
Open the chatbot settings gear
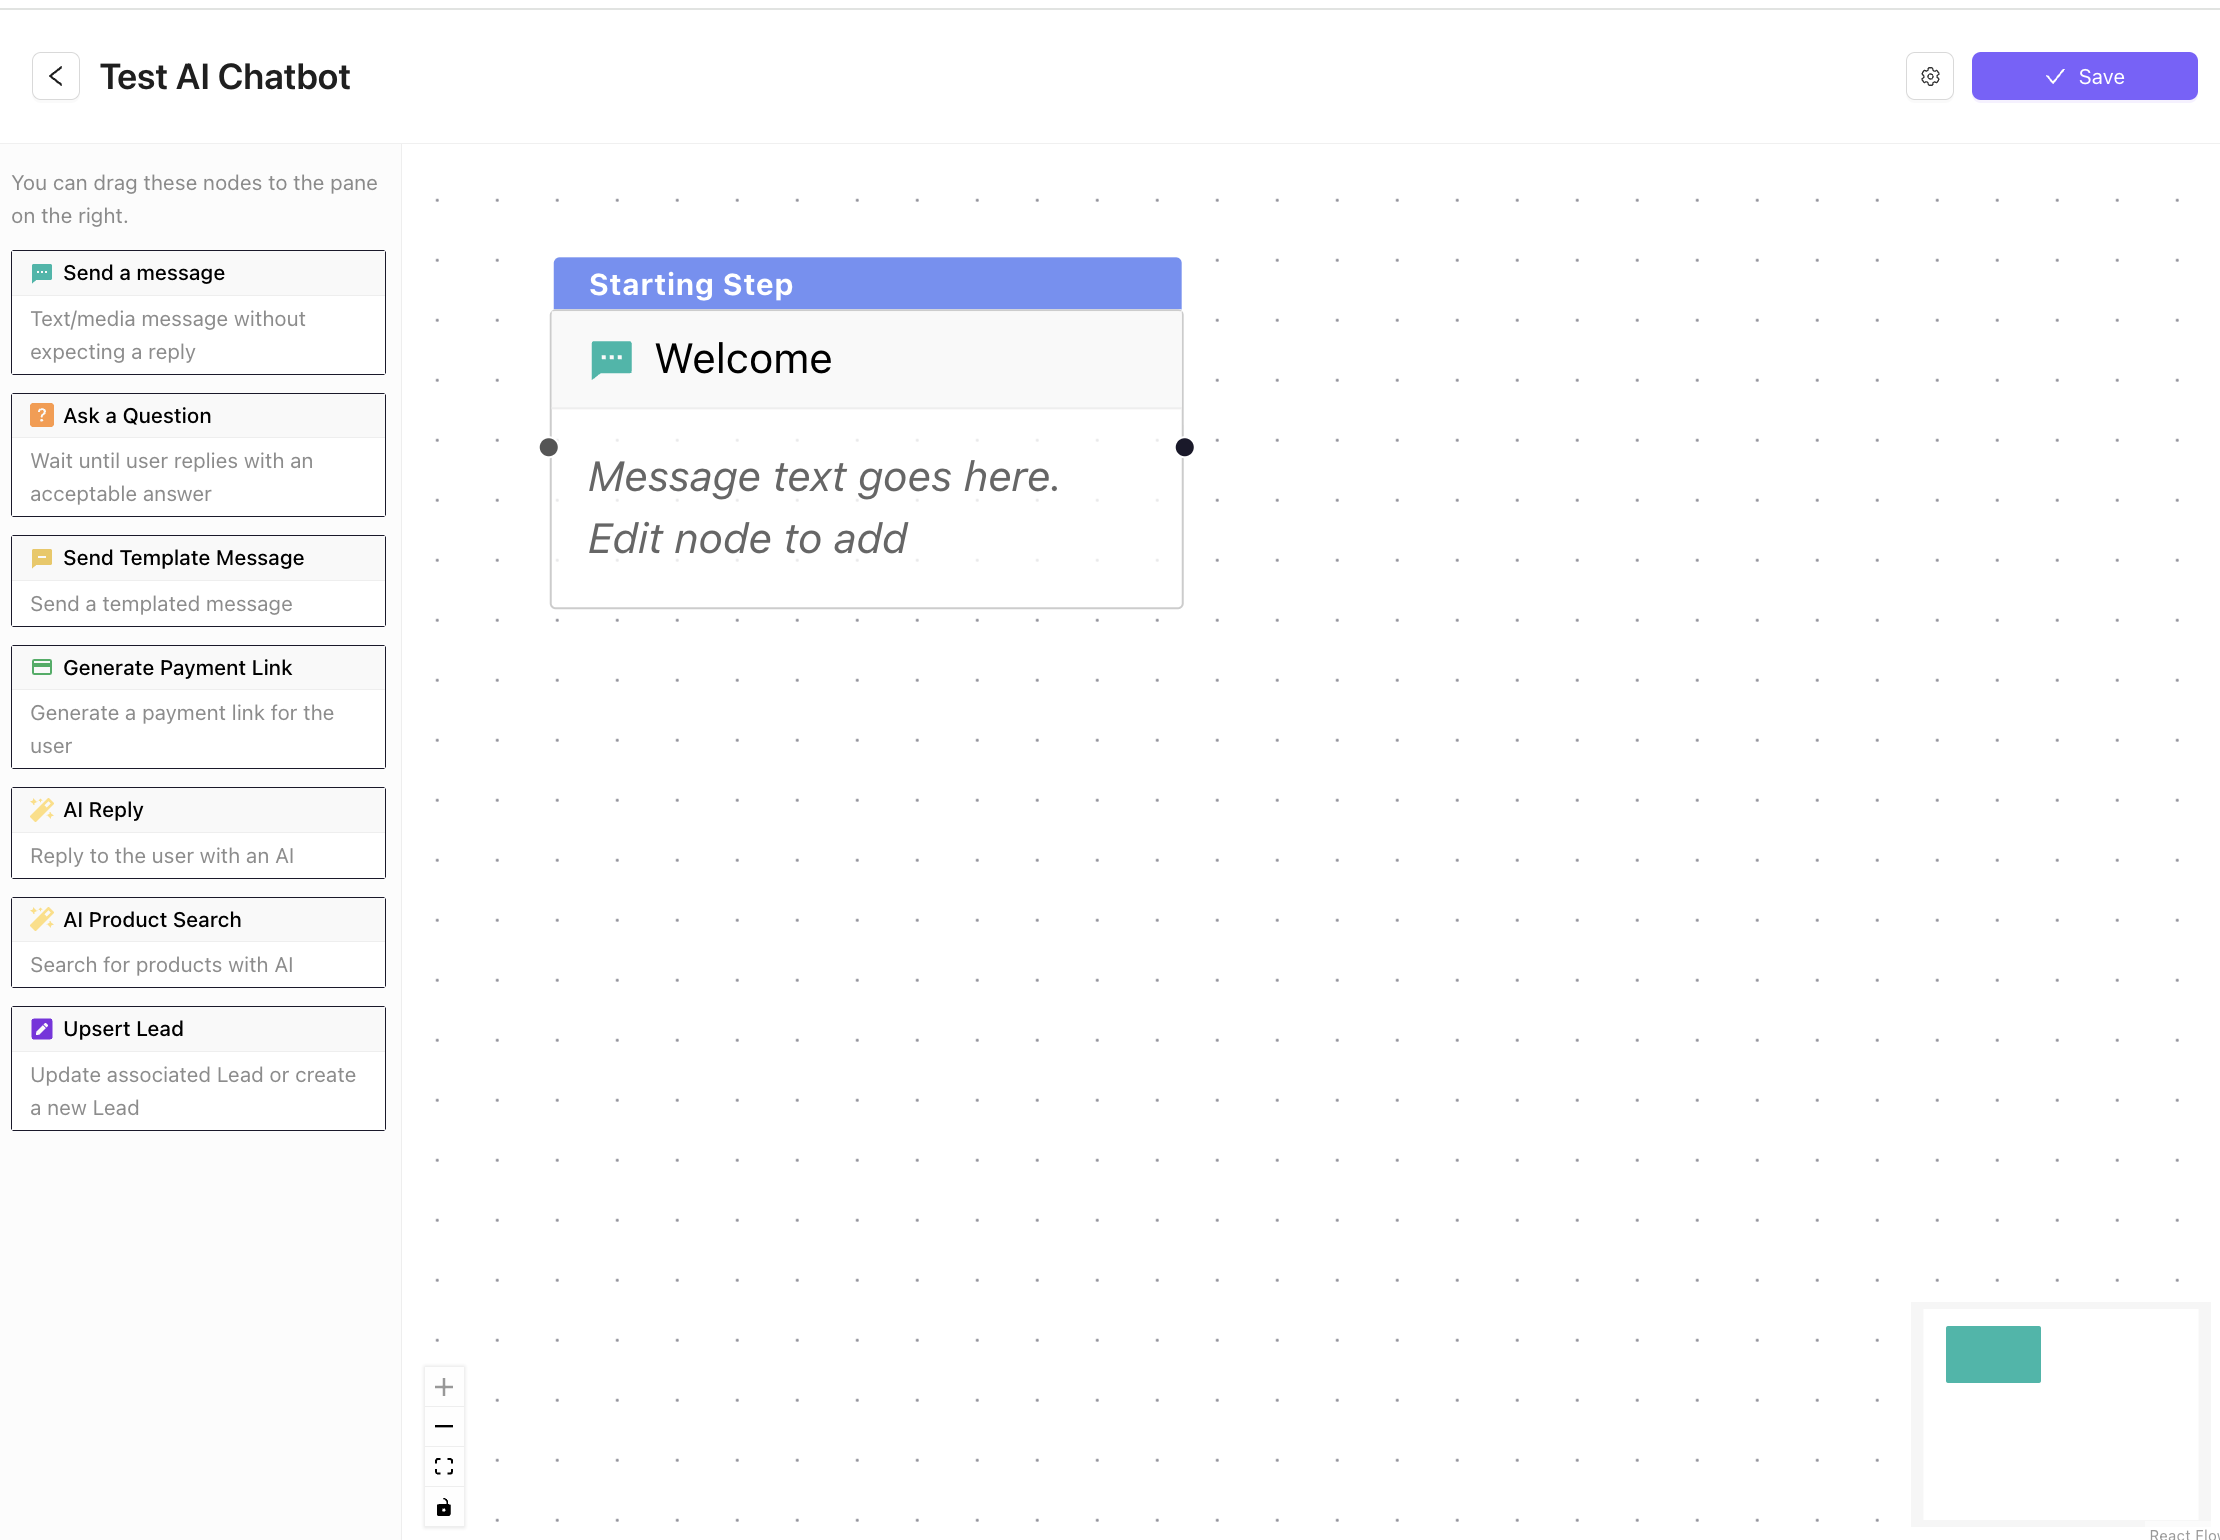(x=1930, y=76)
